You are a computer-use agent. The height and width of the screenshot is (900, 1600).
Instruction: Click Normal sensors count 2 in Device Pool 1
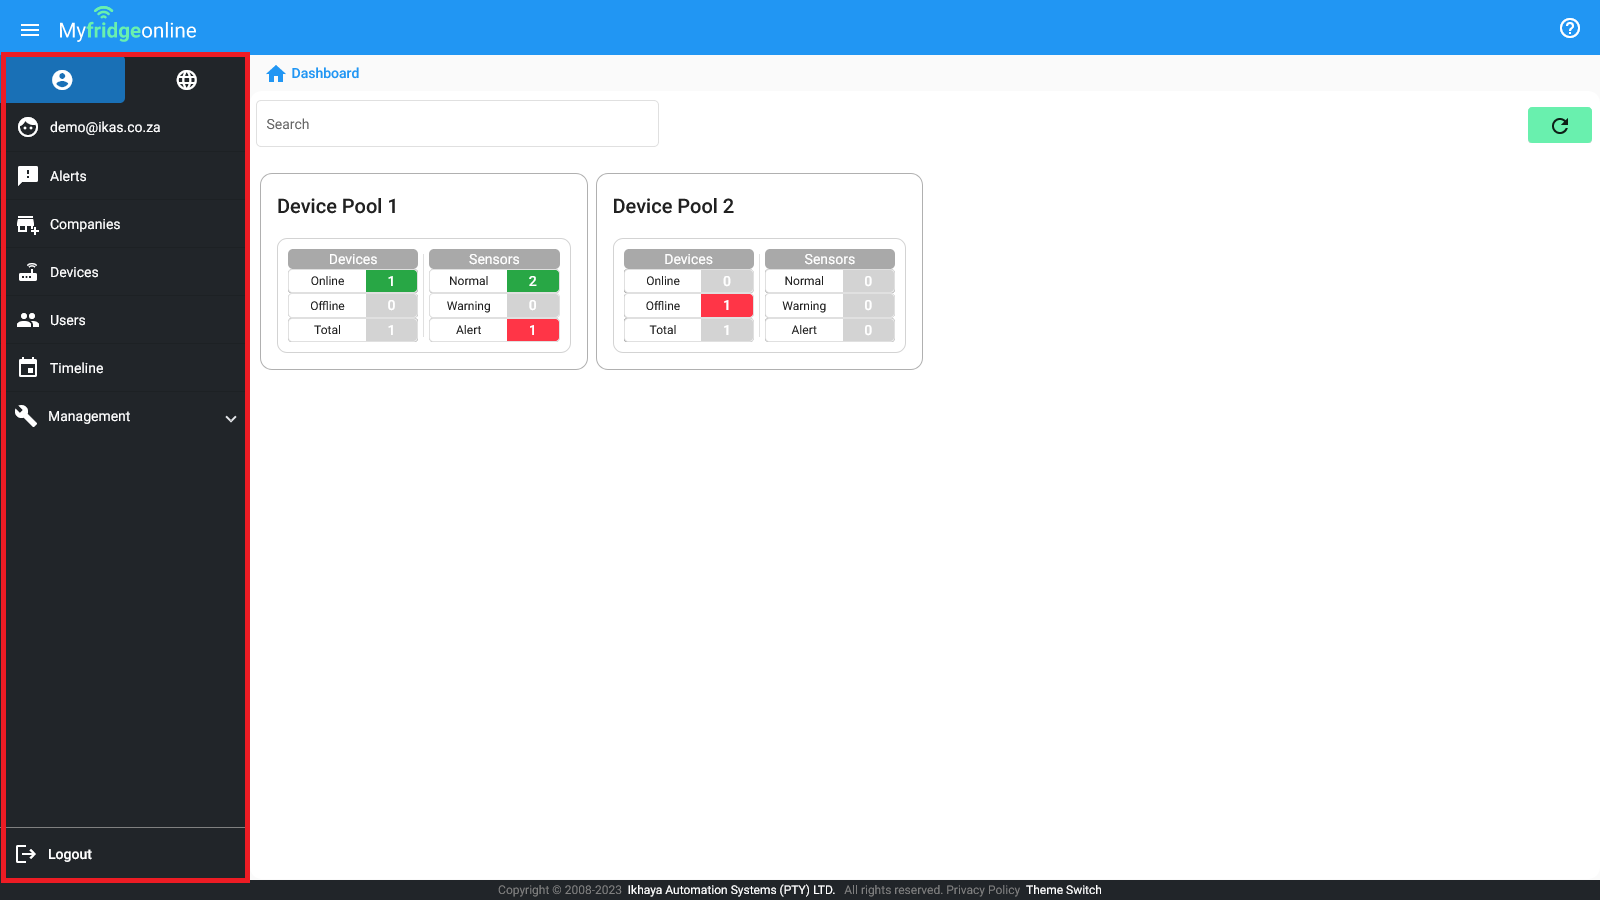pyautogui.click(x=532, y=281)
